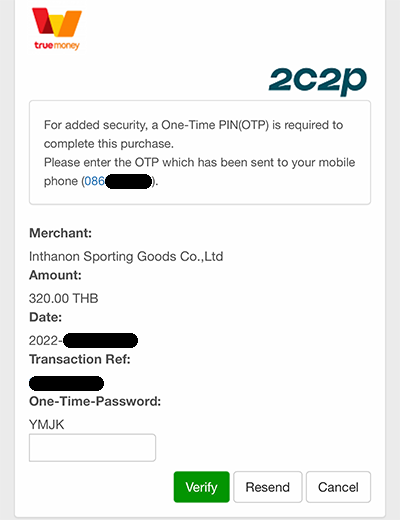Click the blue 086 phone number link
The width and height of the screenshot is (400, 520).
pos(94,181)
